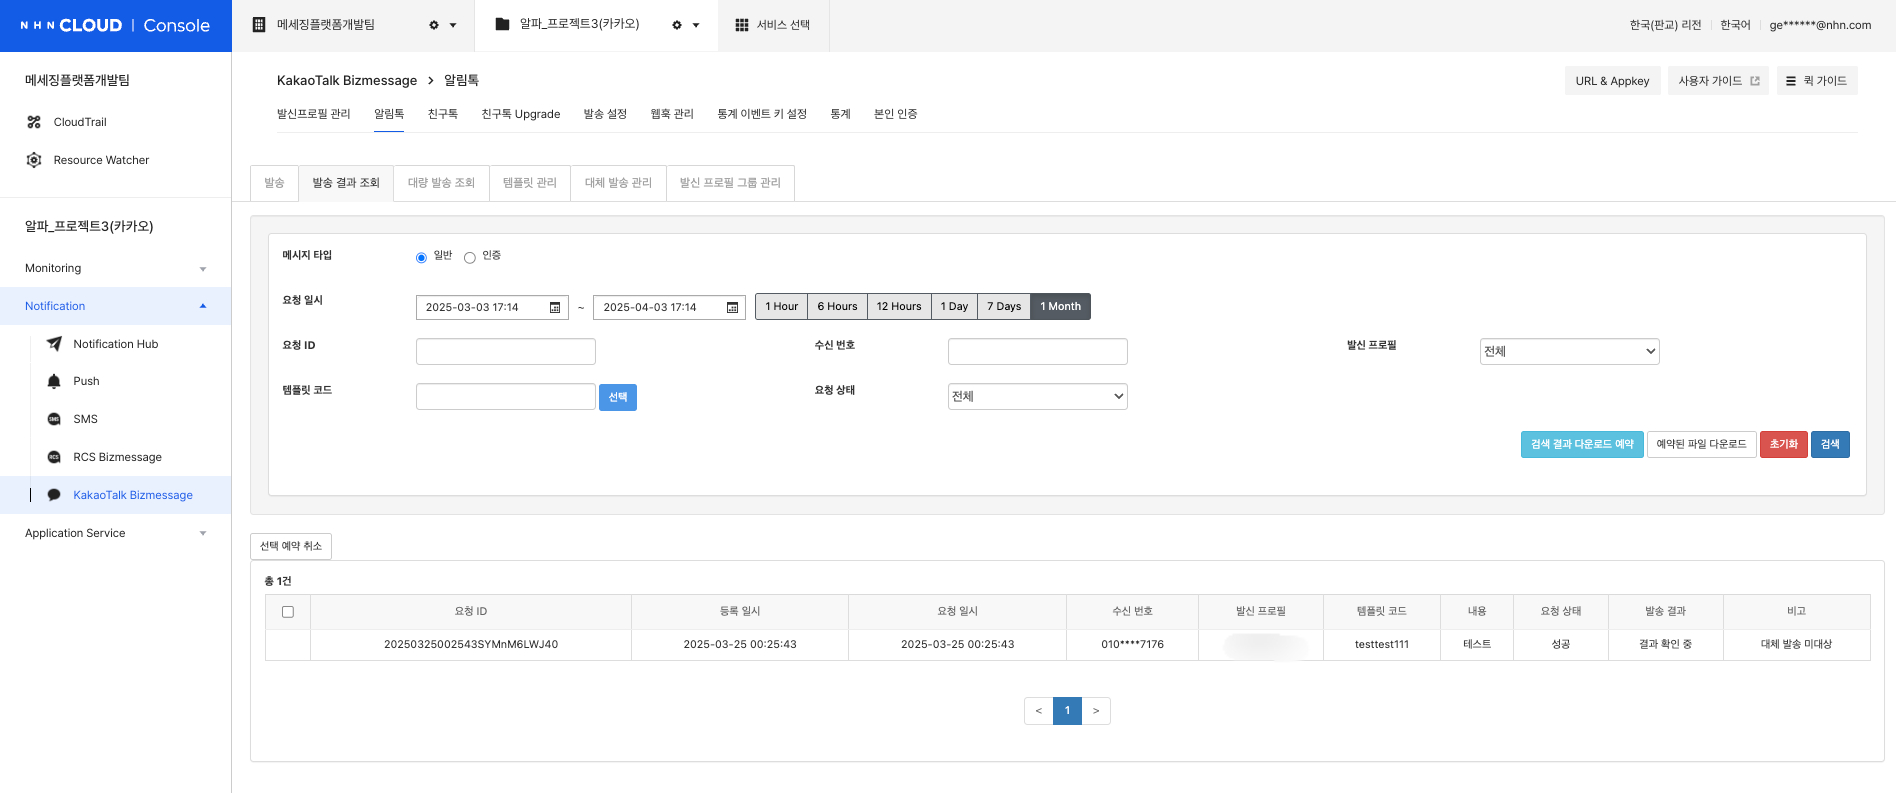This screenshot has height=793, width=1896.
Task: Click the hamburger icon on 퀵 가이드
Action: [x=1791, y=81]
